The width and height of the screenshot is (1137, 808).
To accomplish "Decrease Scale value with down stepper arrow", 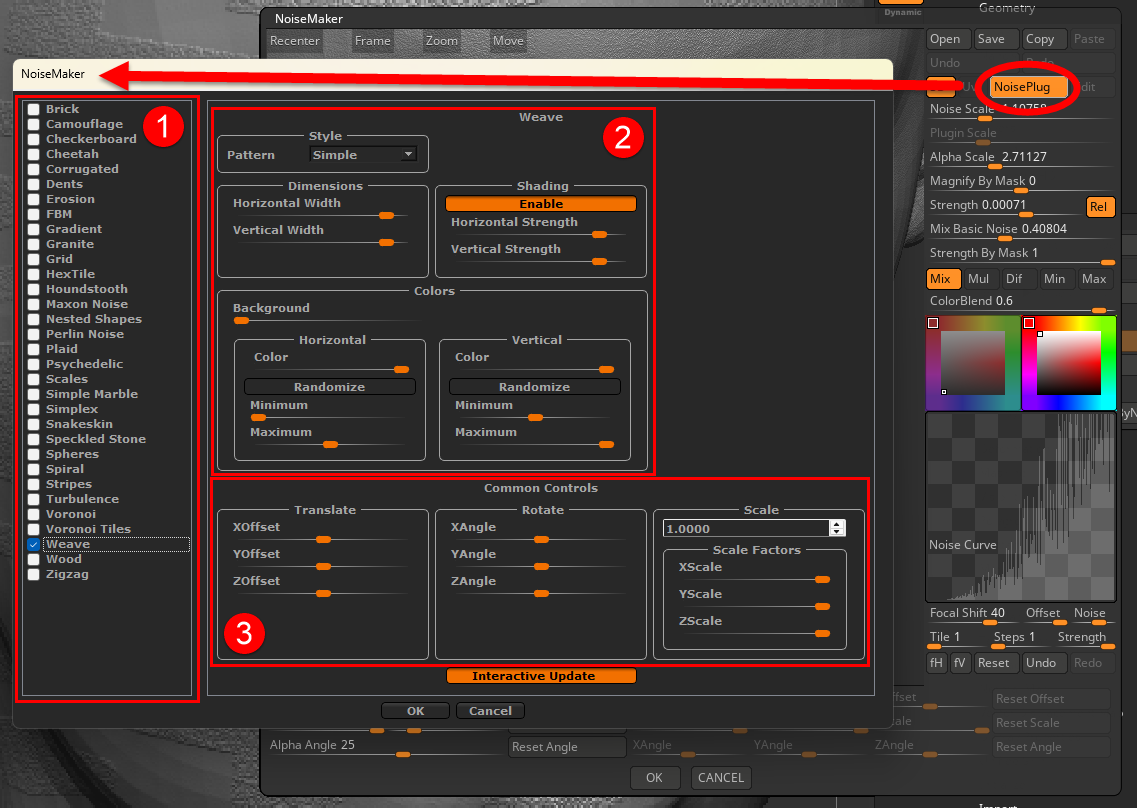I will [x=837, y=532].
